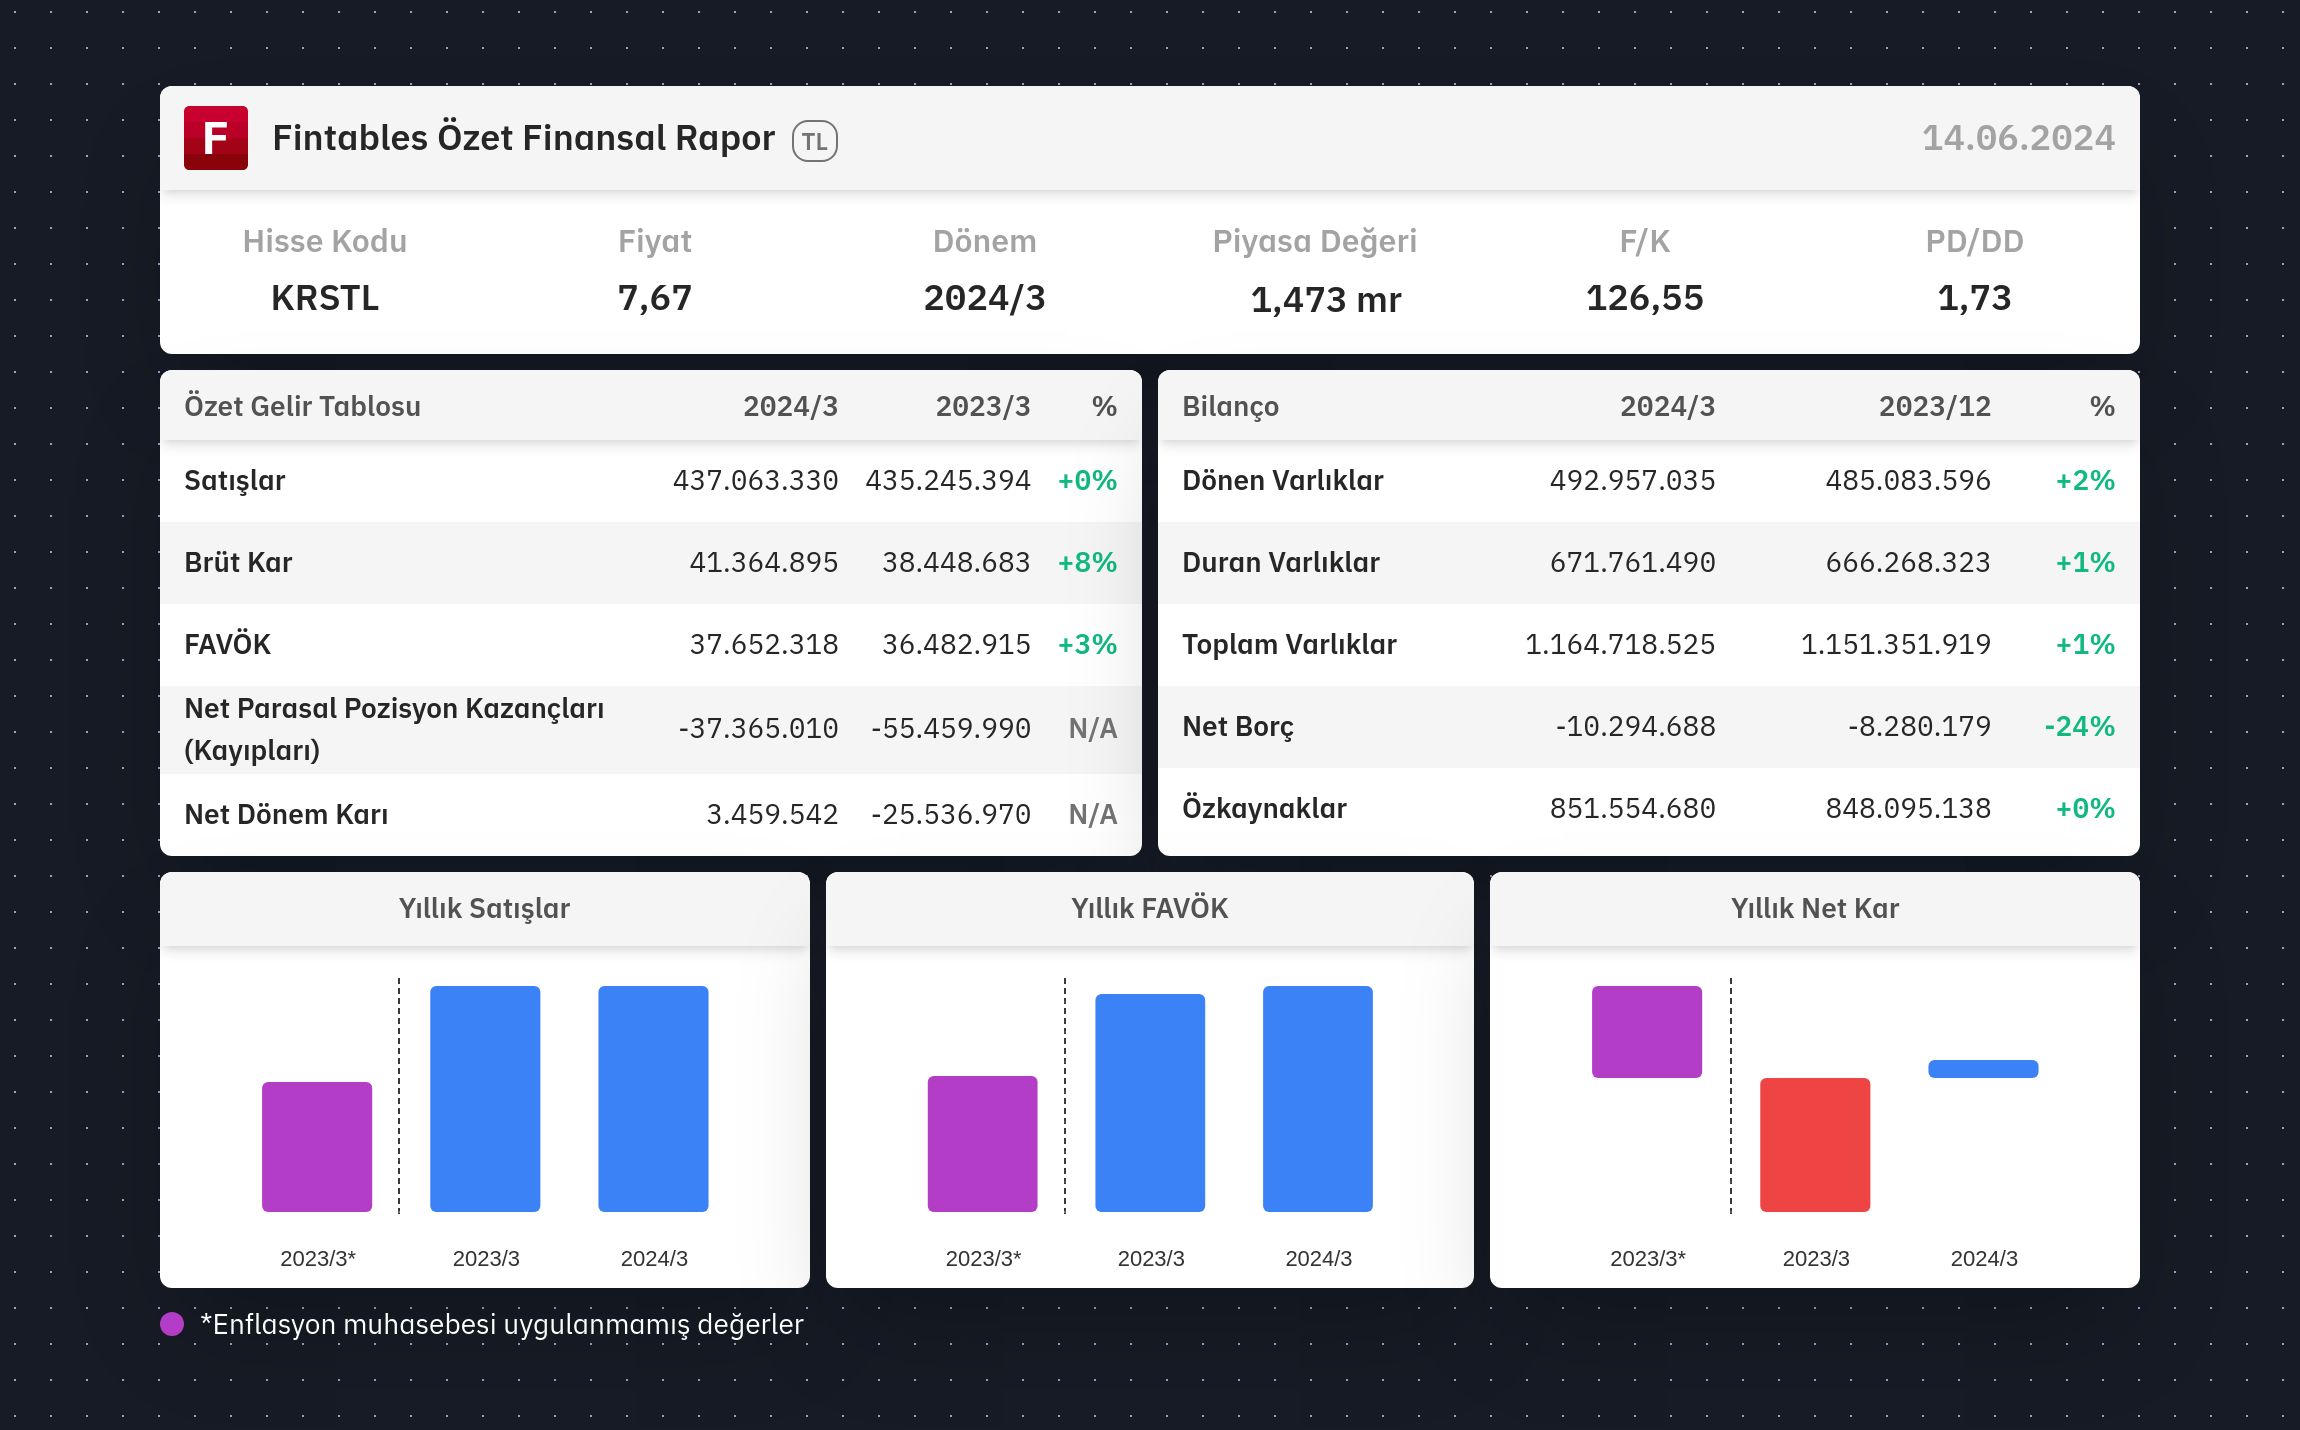This screenshot has height=1430, width=2300.
Task: Click Brüt Kar value 41.364.895
Action: click(x=764, y=563)
